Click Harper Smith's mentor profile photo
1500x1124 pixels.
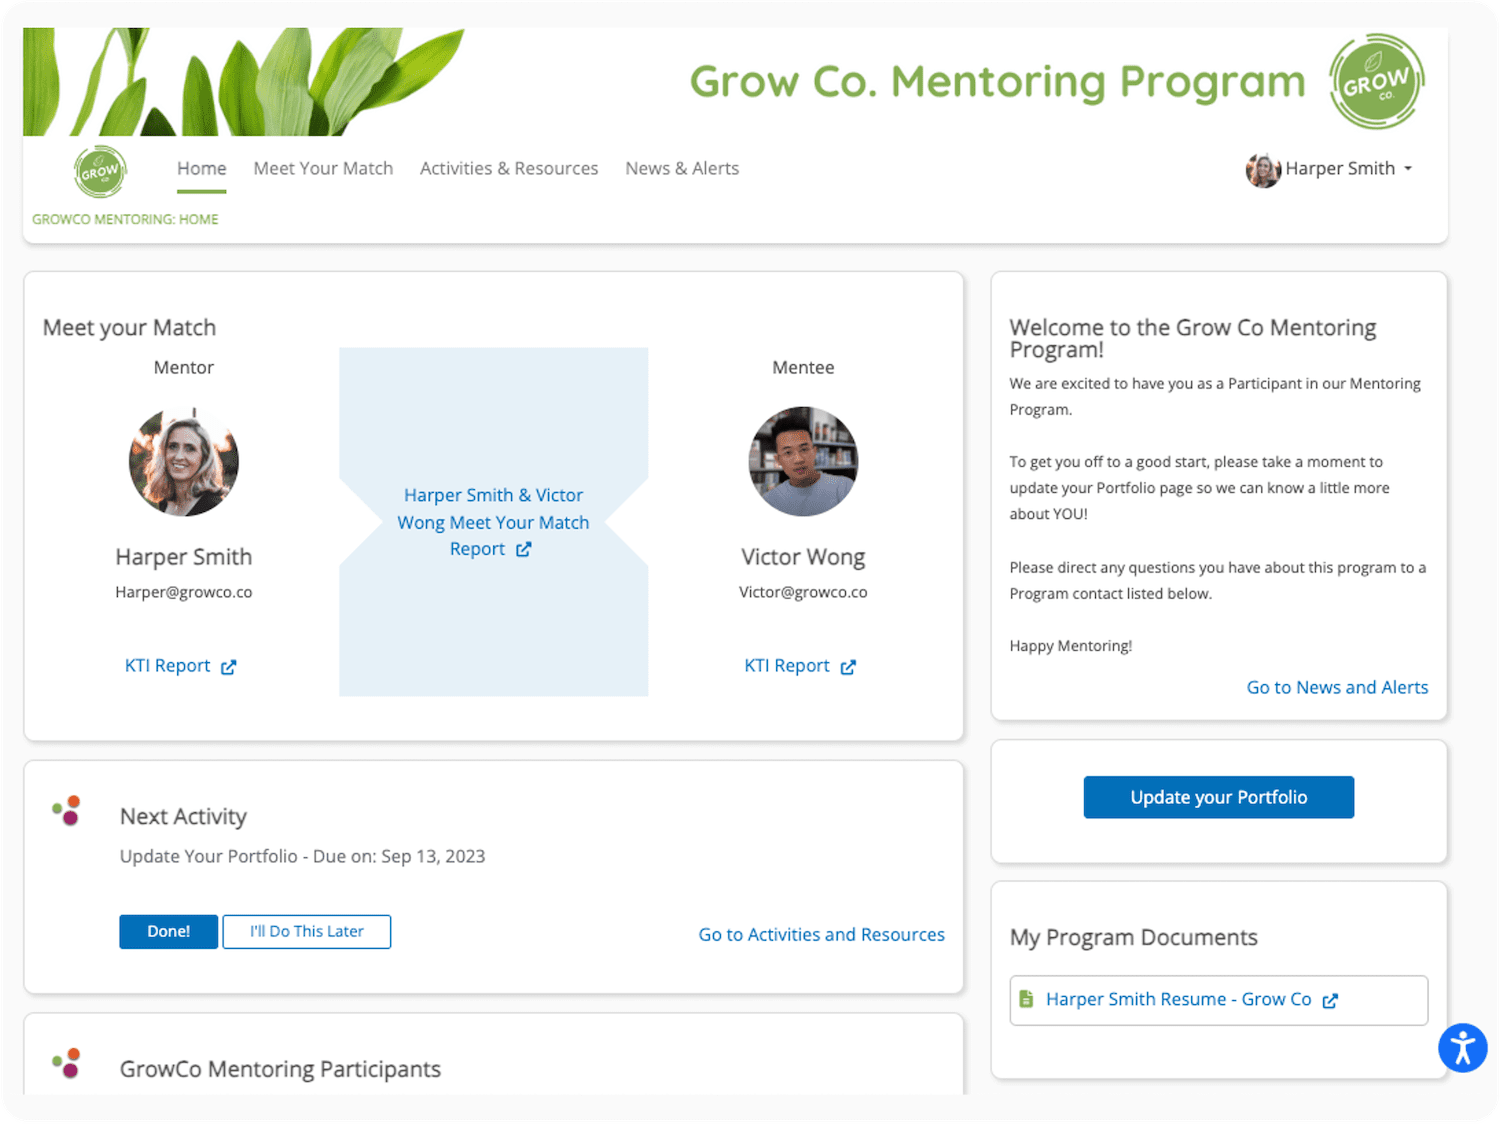184,461
